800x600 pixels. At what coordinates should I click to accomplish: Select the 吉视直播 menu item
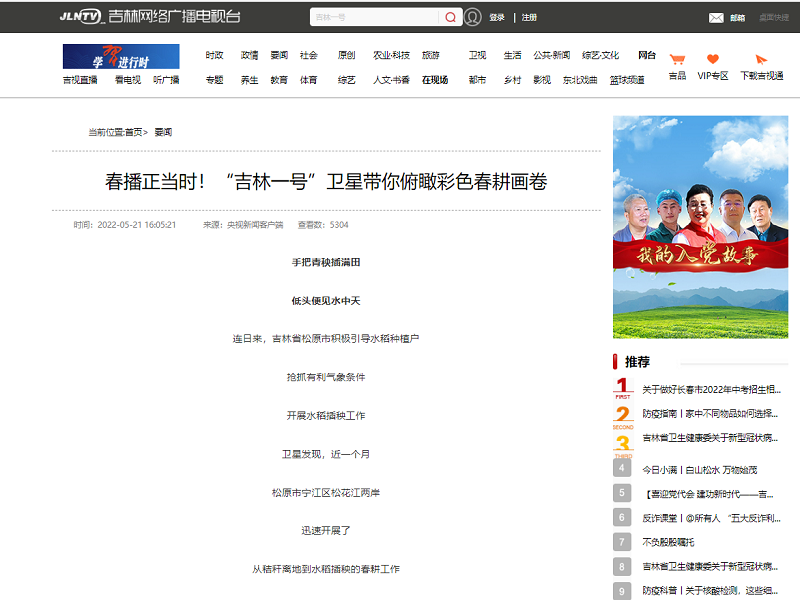(x=80, y=80)
